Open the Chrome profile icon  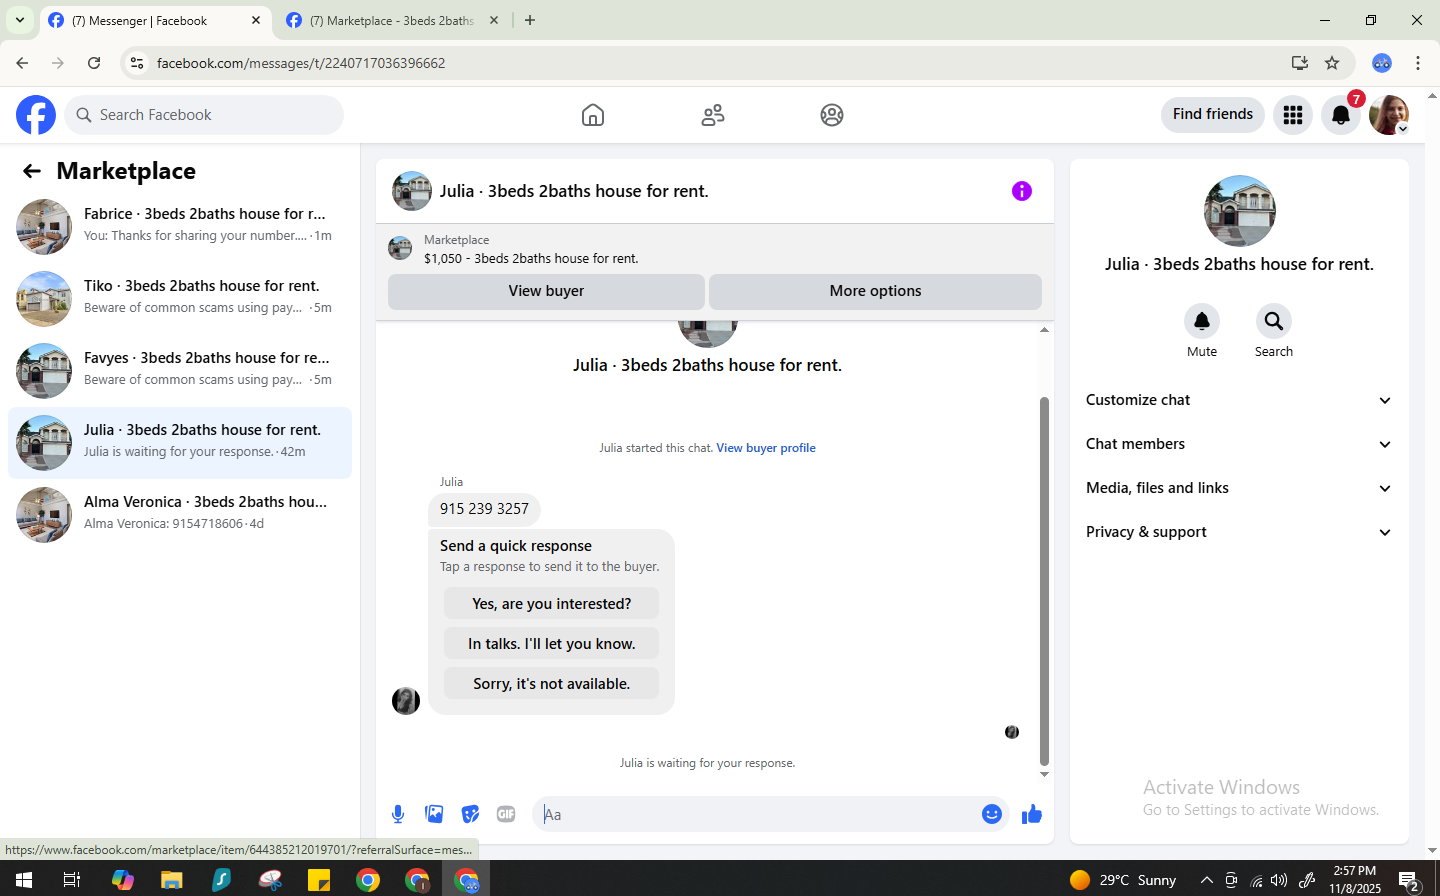coord(1382,63)
